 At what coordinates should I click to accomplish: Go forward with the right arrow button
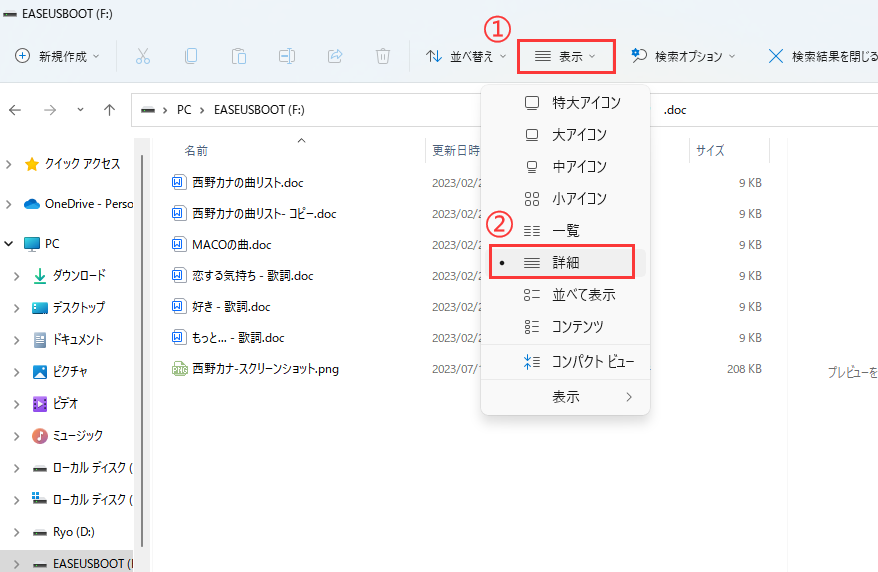pos(50,110)
